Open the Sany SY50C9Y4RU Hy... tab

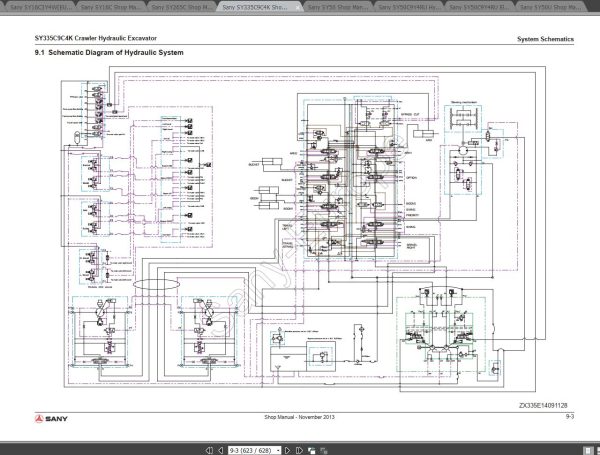tap(409, 7)
